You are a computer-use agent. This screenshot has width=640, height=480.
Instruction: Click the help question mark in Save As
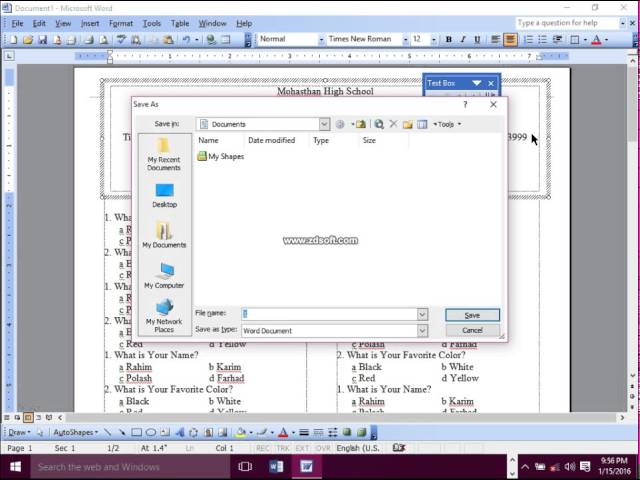[465, 104]
